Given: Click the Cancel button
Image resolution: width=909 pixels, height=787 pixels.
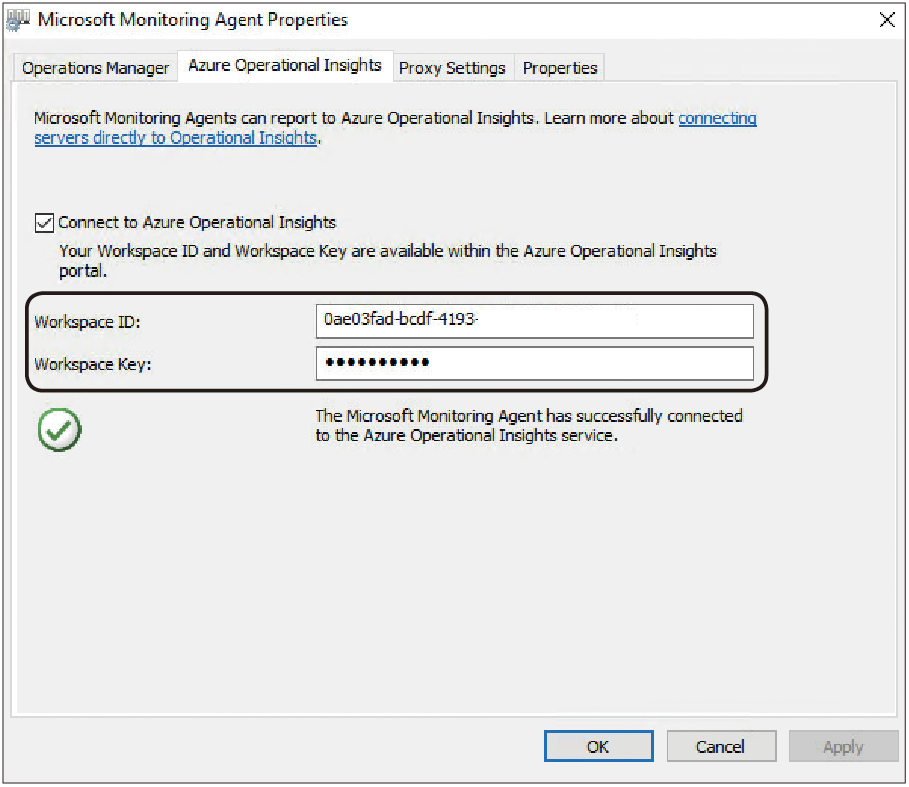Looking at the screenshot, I should pos(721,746).
